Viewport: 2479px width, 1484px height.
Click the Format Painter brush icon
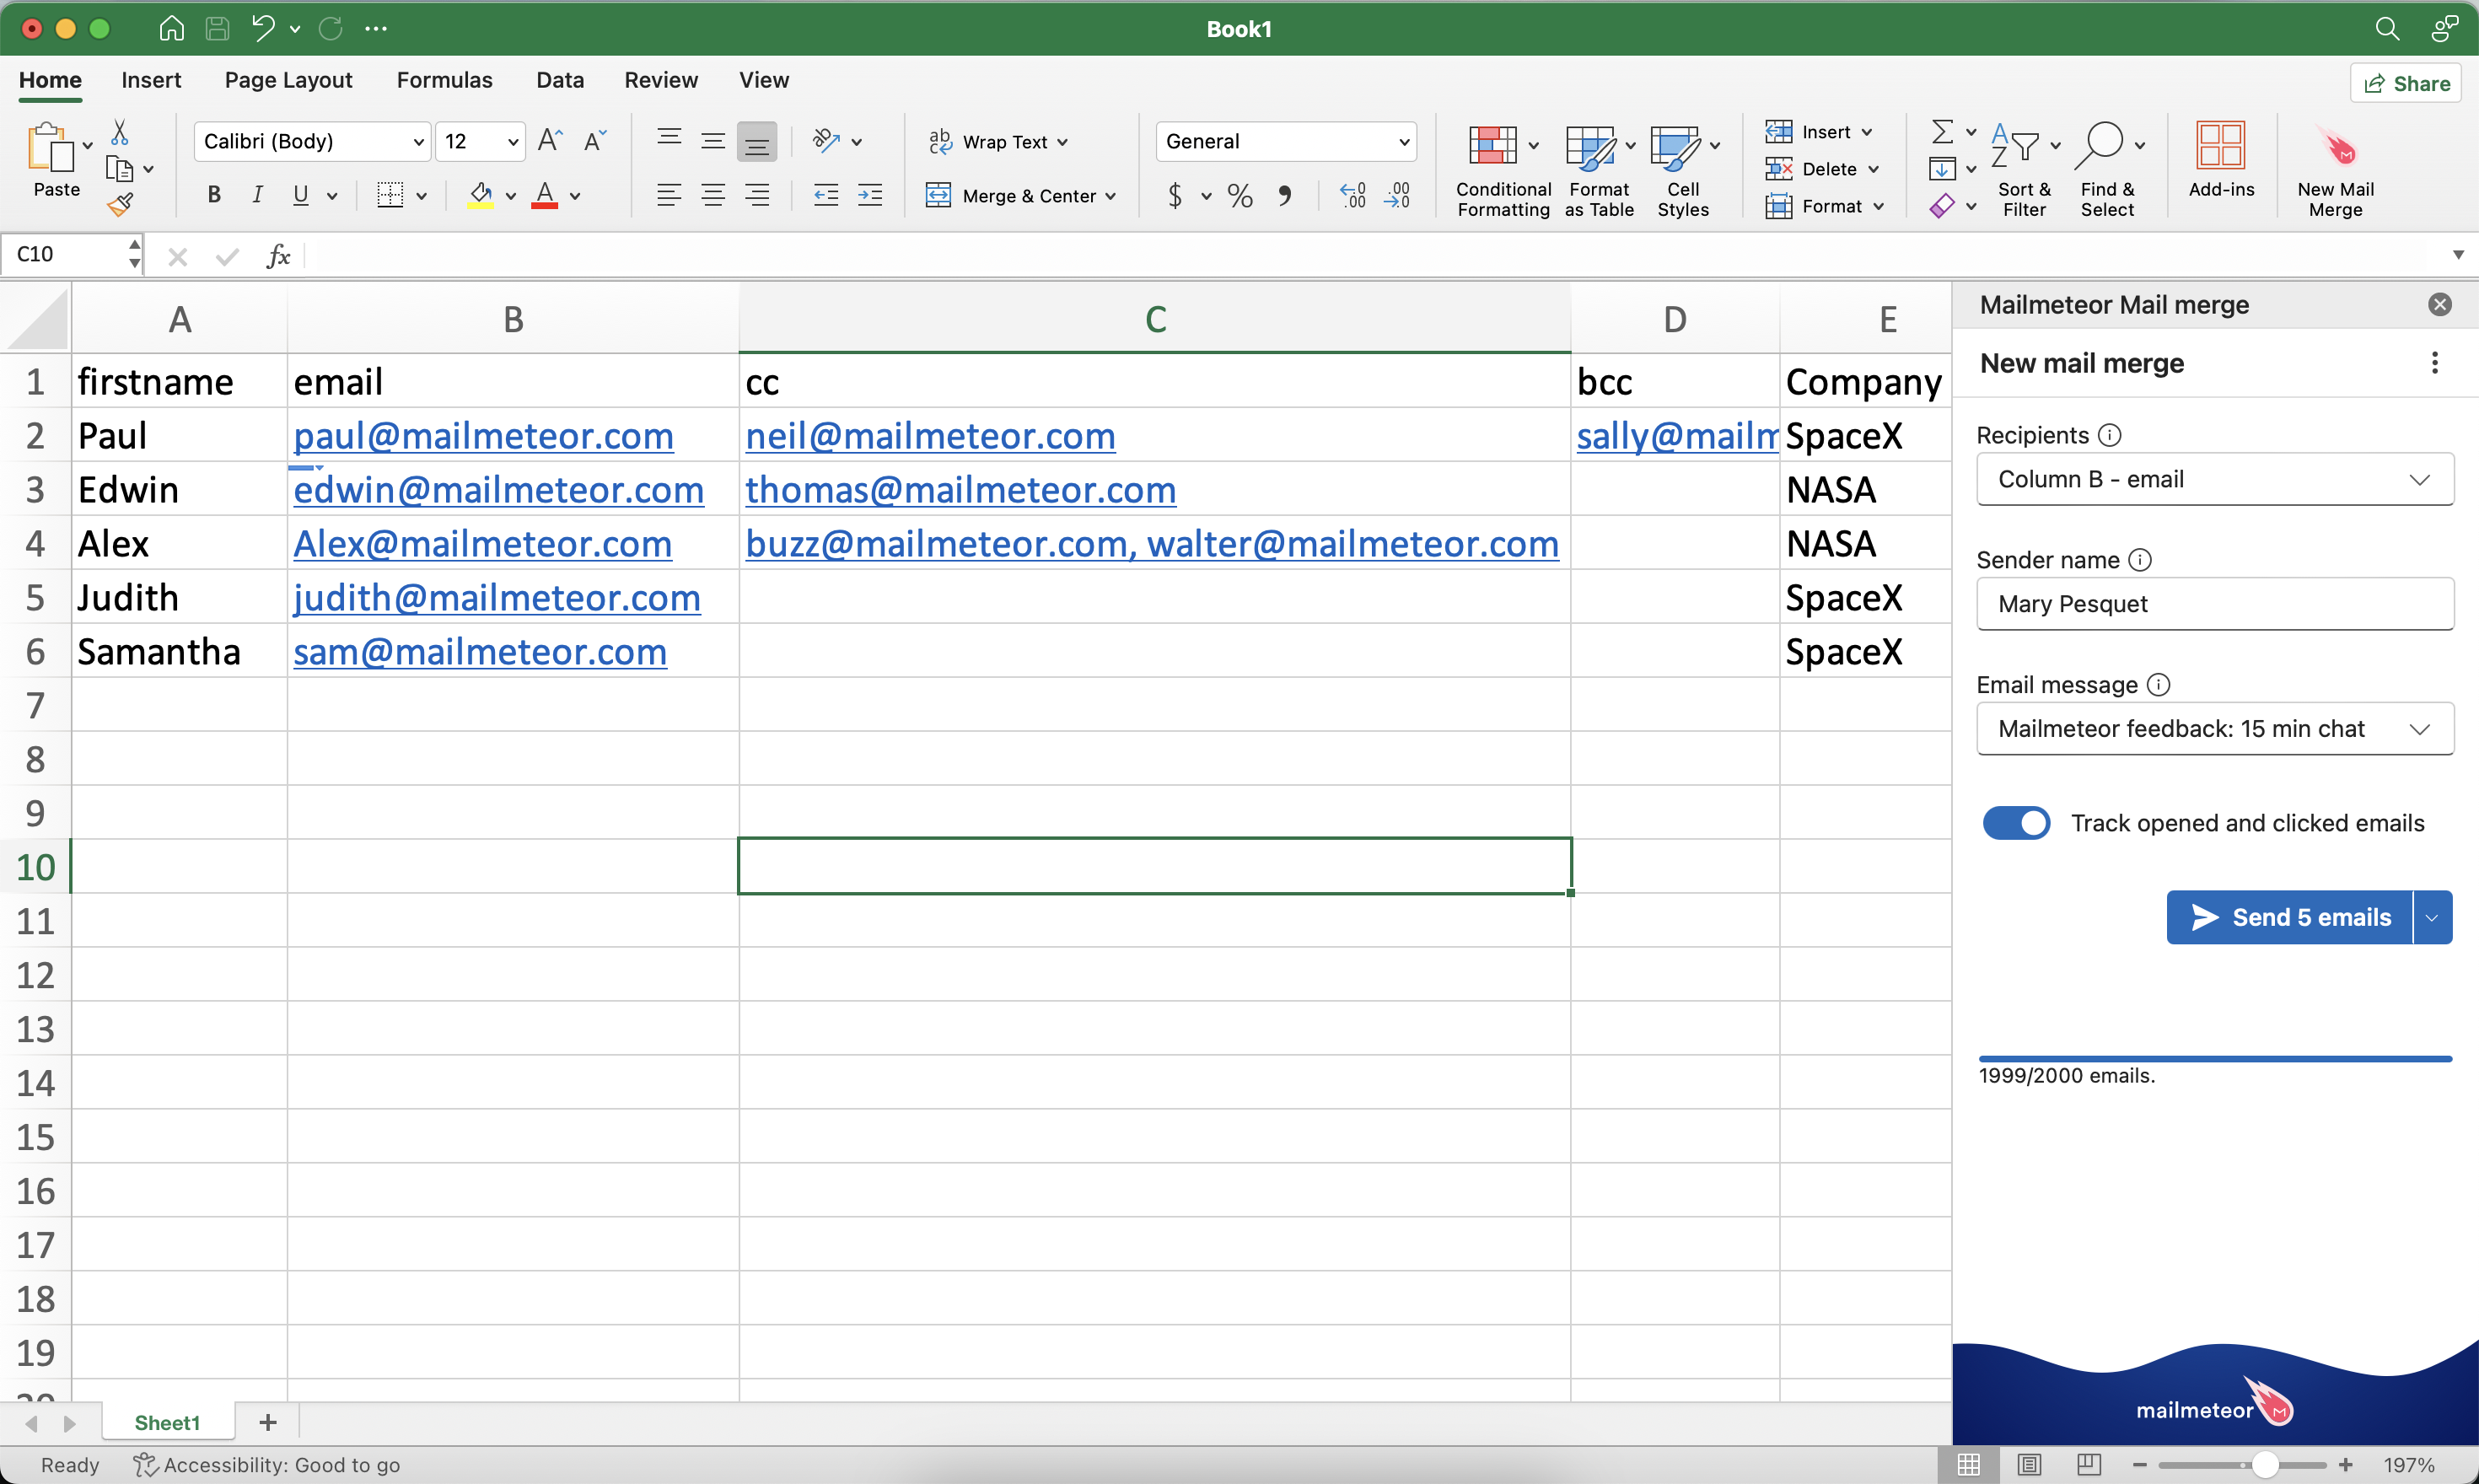coord(120,205)
